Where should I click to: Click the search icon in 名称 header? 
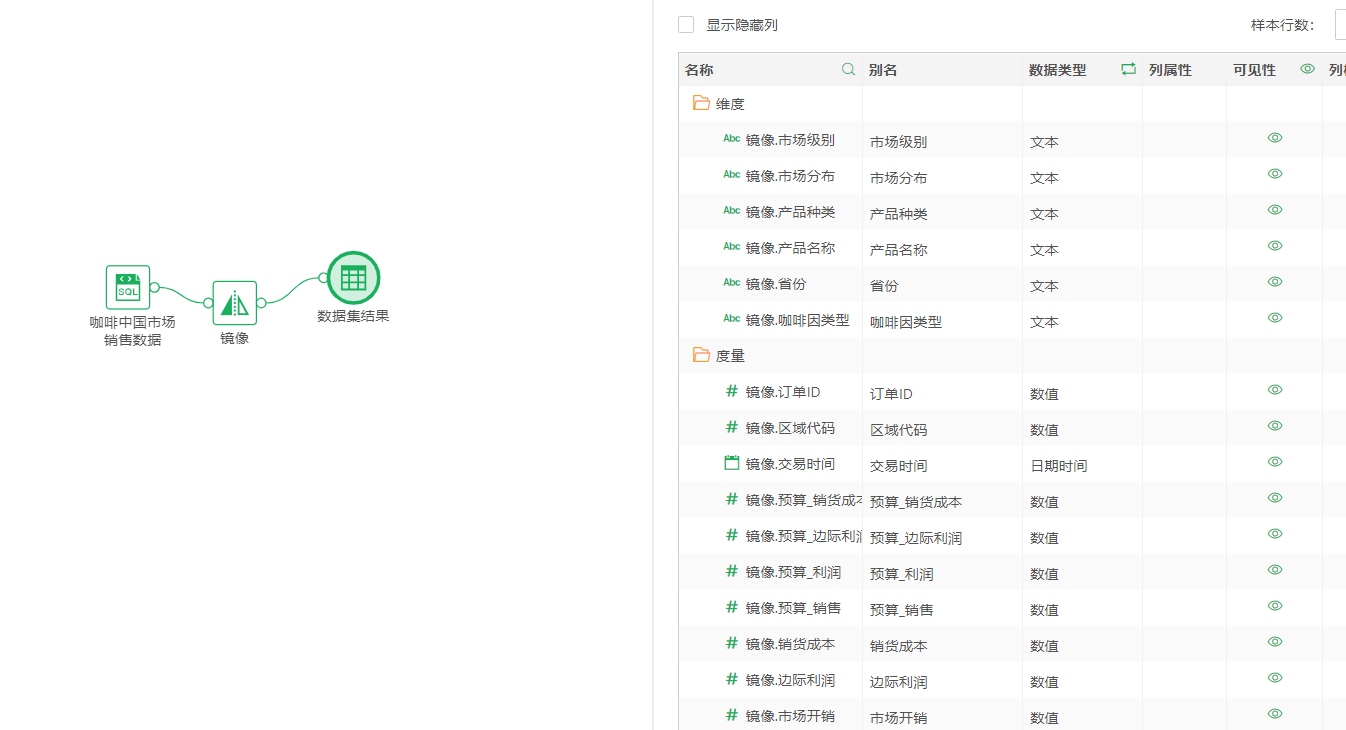[848, 70]
